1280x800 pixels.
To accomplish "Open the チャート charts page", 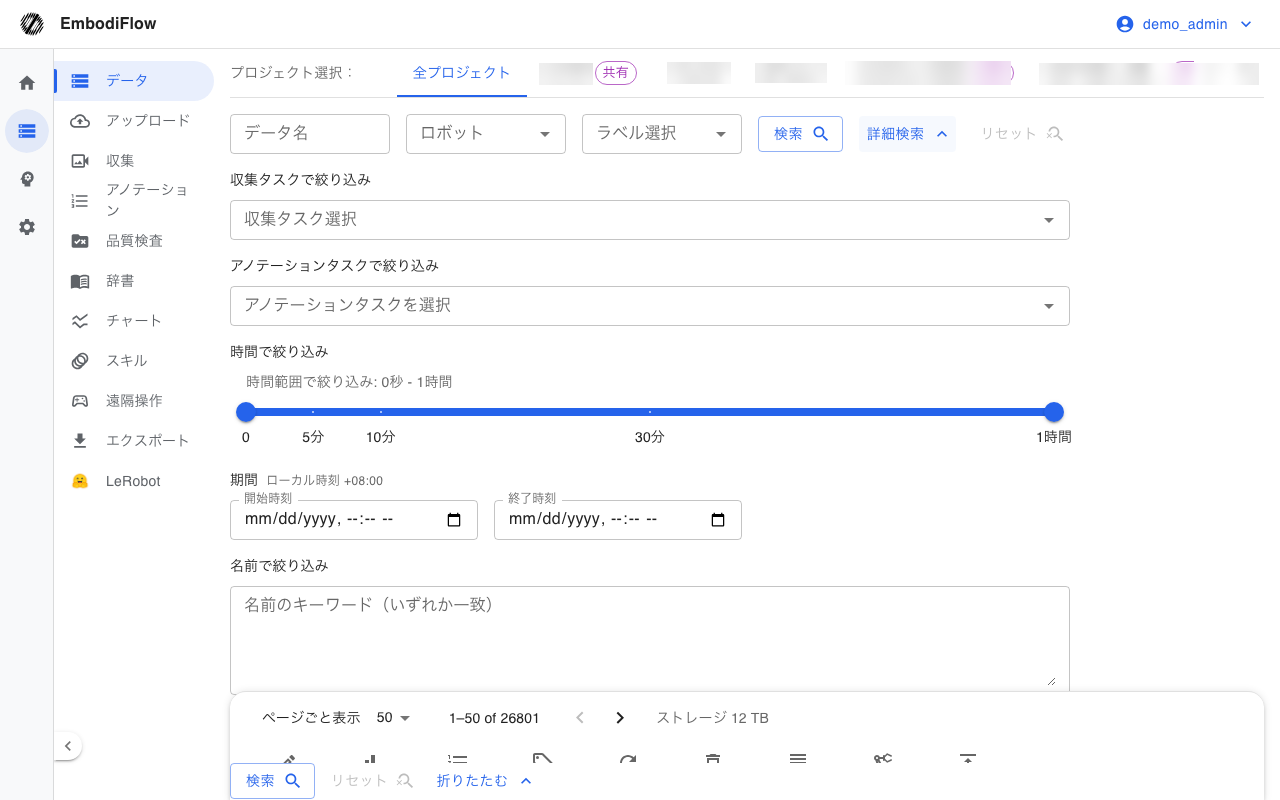I will (x=134, y=321).
